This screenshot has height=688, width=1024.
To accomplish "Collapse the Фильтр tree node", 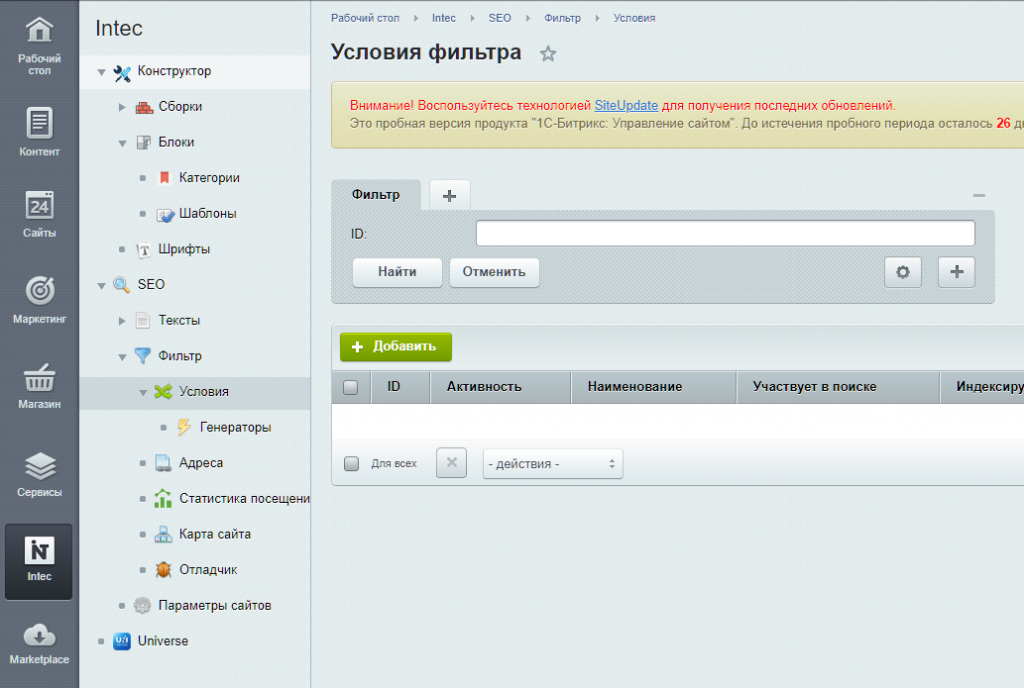I will coord(122,357).
